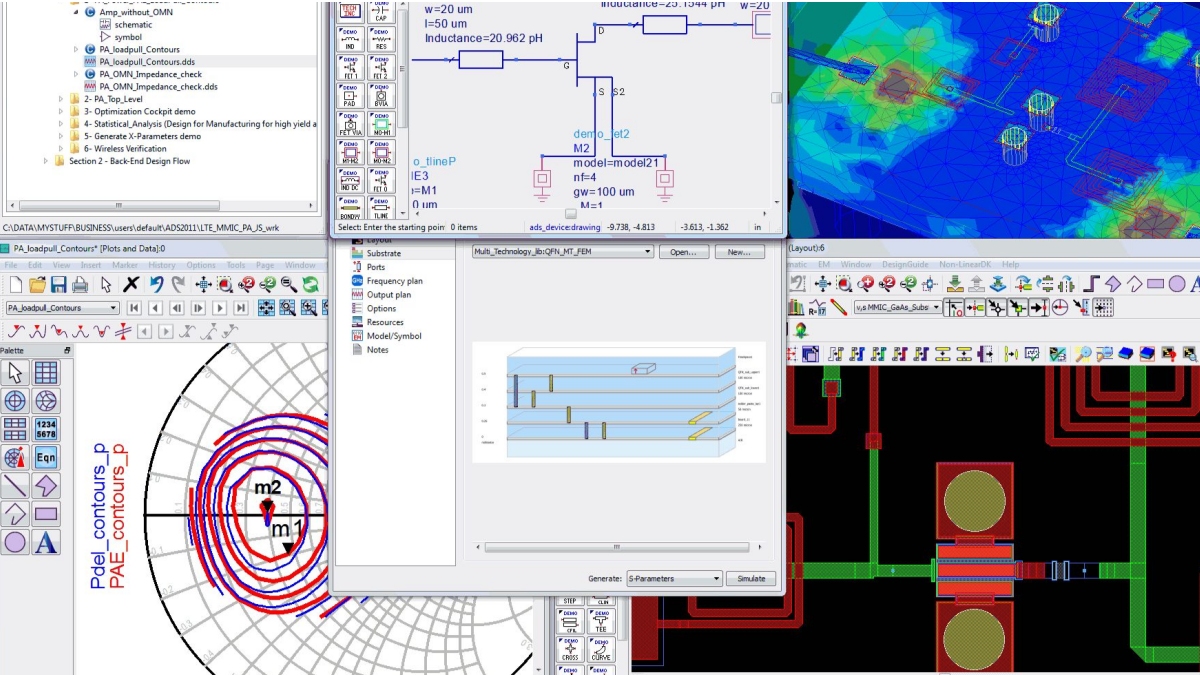Click the Simulate button
The height and width of the screenshot is (675, 1200).
(x=751, y=578)
